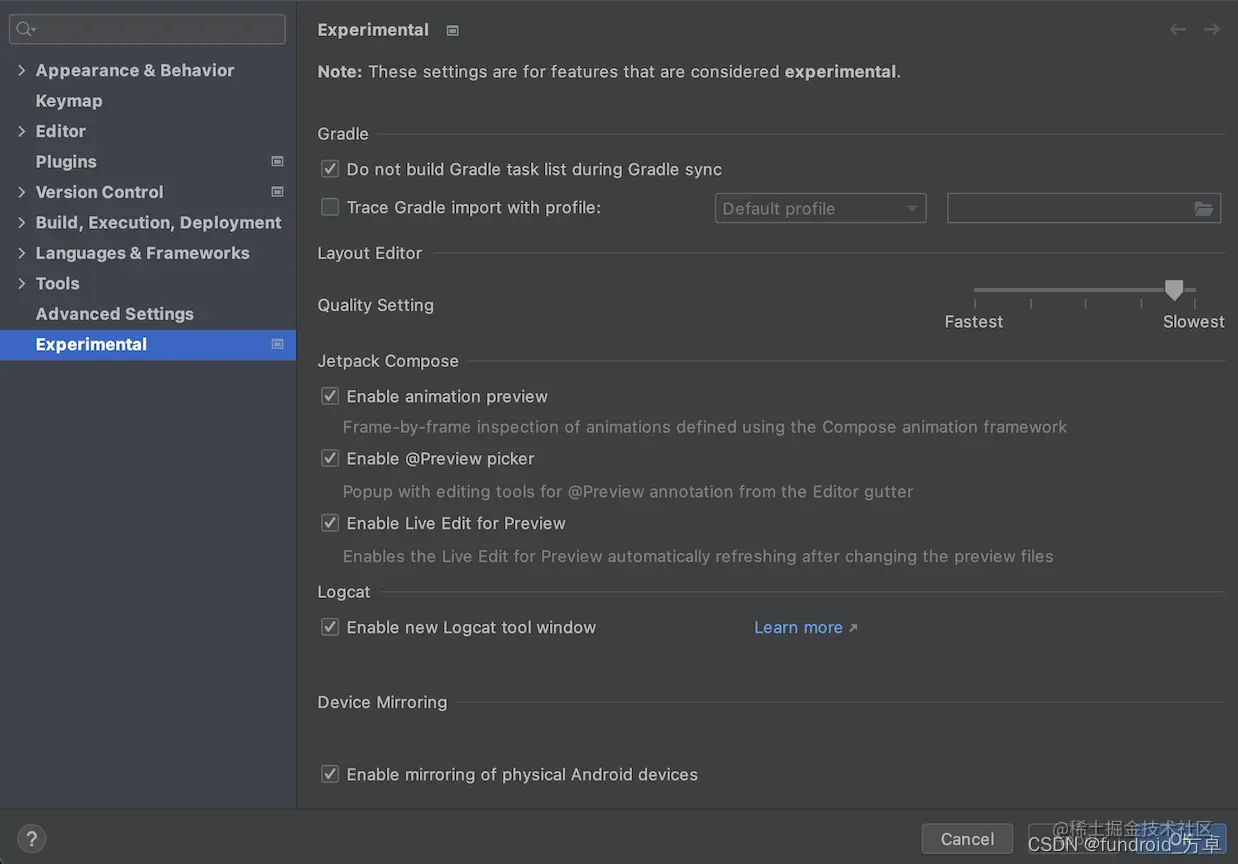Viewport: 1238px width, 864px height.
Task: Click the forward navigation arrow
Action: 1212,30
